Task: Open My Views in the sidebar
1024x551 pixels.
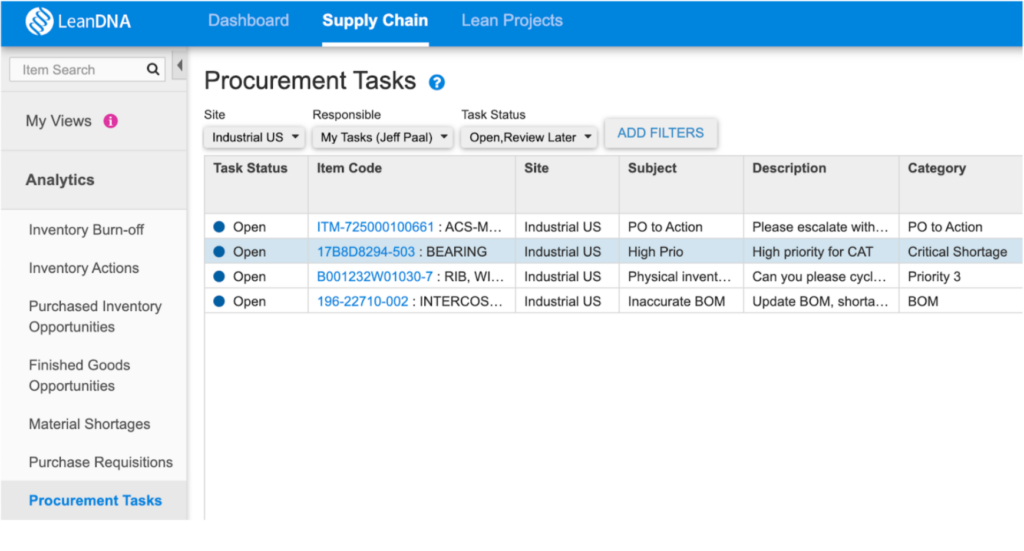Action: point(58,121)
